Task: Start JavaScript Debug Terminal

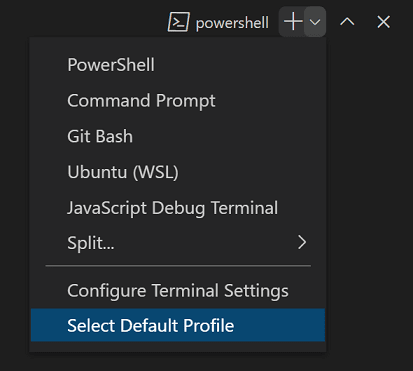Action: [x=178, y=208]
